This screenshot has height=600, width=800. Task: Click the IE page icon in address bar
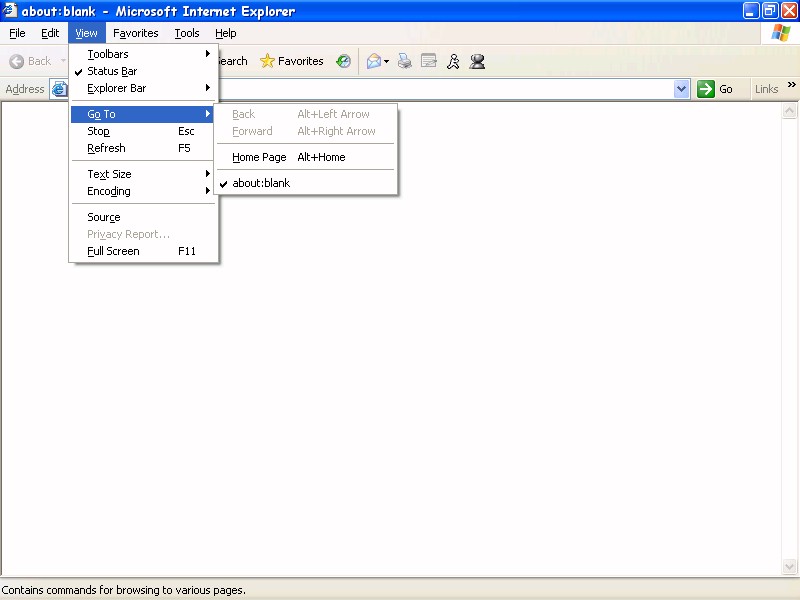pyautogui.click(x=59, y=89)
